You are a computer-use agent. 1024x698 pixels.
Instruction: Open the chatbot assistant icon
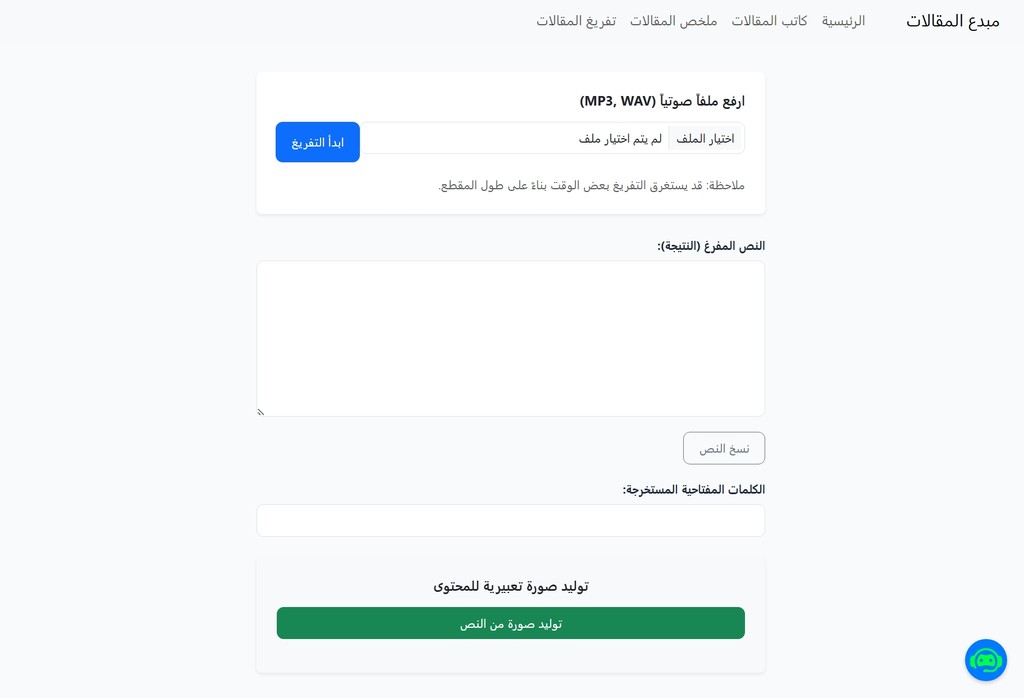coord(985,660)
